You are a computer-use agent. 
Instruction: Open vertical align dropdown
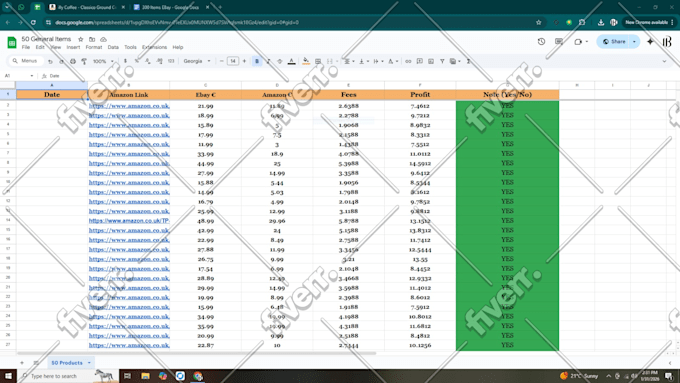363,61
